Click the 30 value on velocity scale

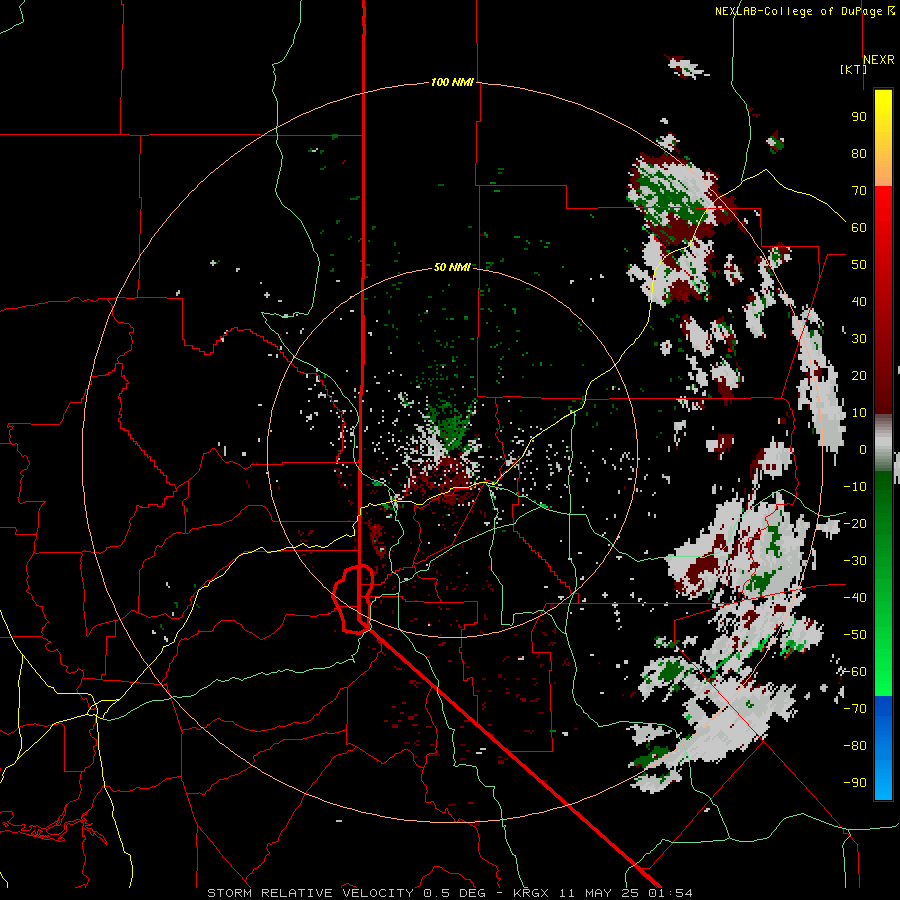click(859, 339)
